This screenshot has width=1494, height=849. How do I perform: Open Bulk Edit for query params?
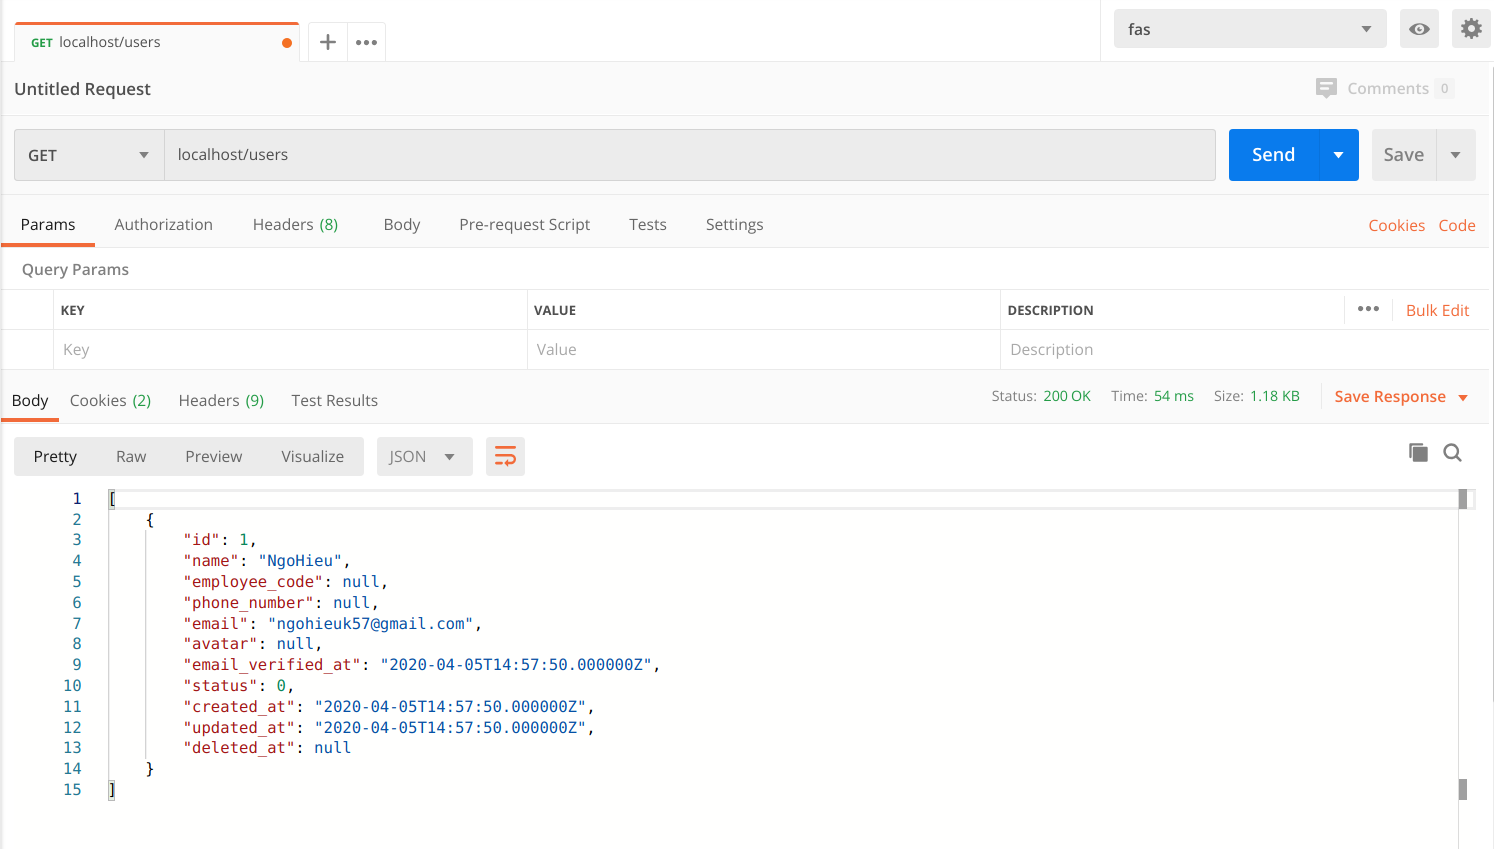pos(1437,311)
